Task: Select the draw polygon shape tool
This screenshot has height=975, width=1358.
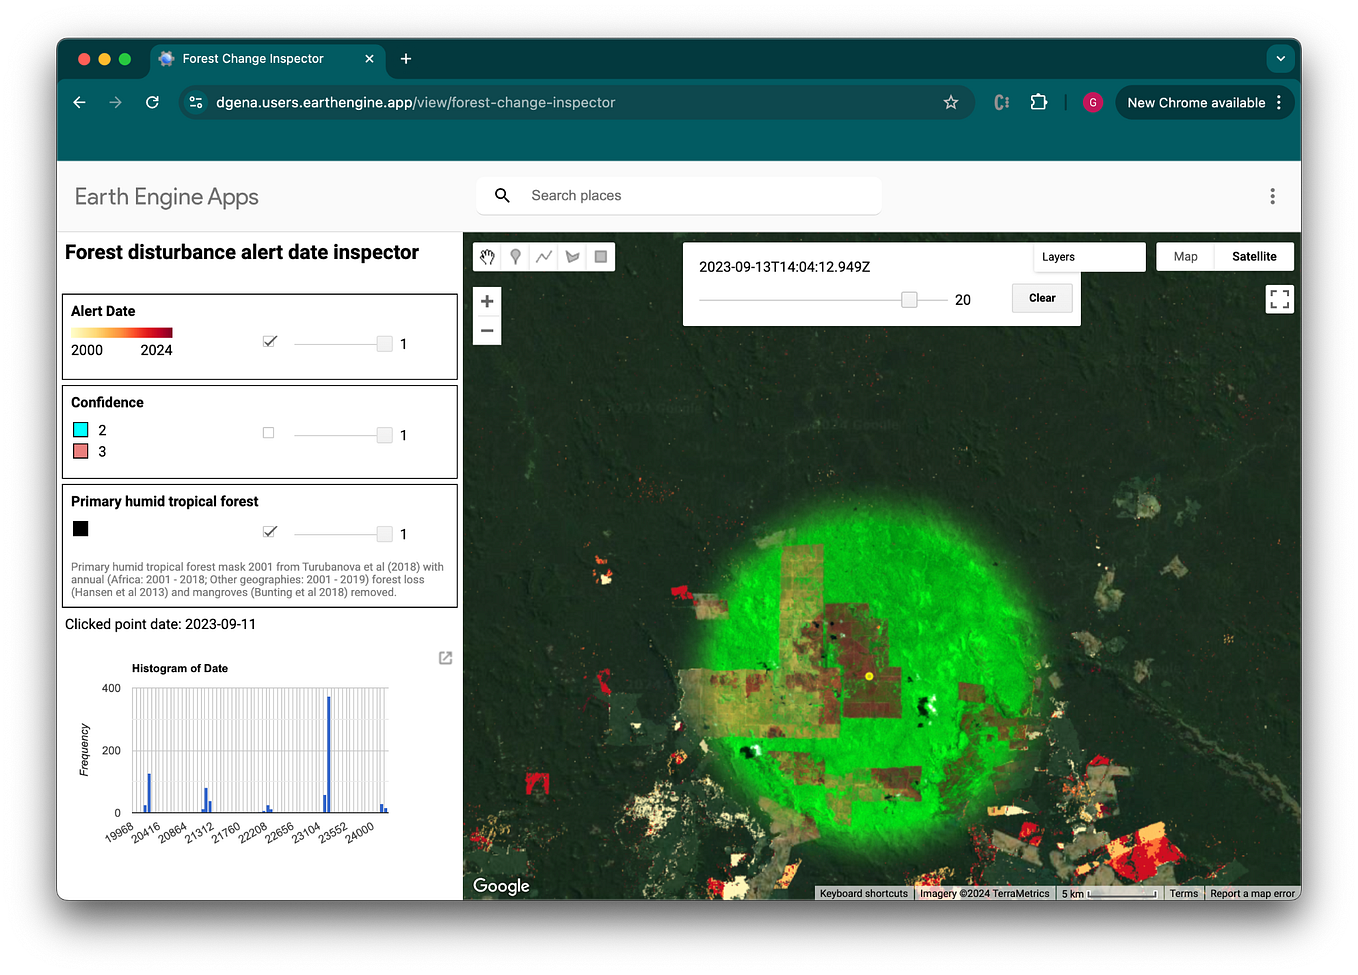Action: 572,257
